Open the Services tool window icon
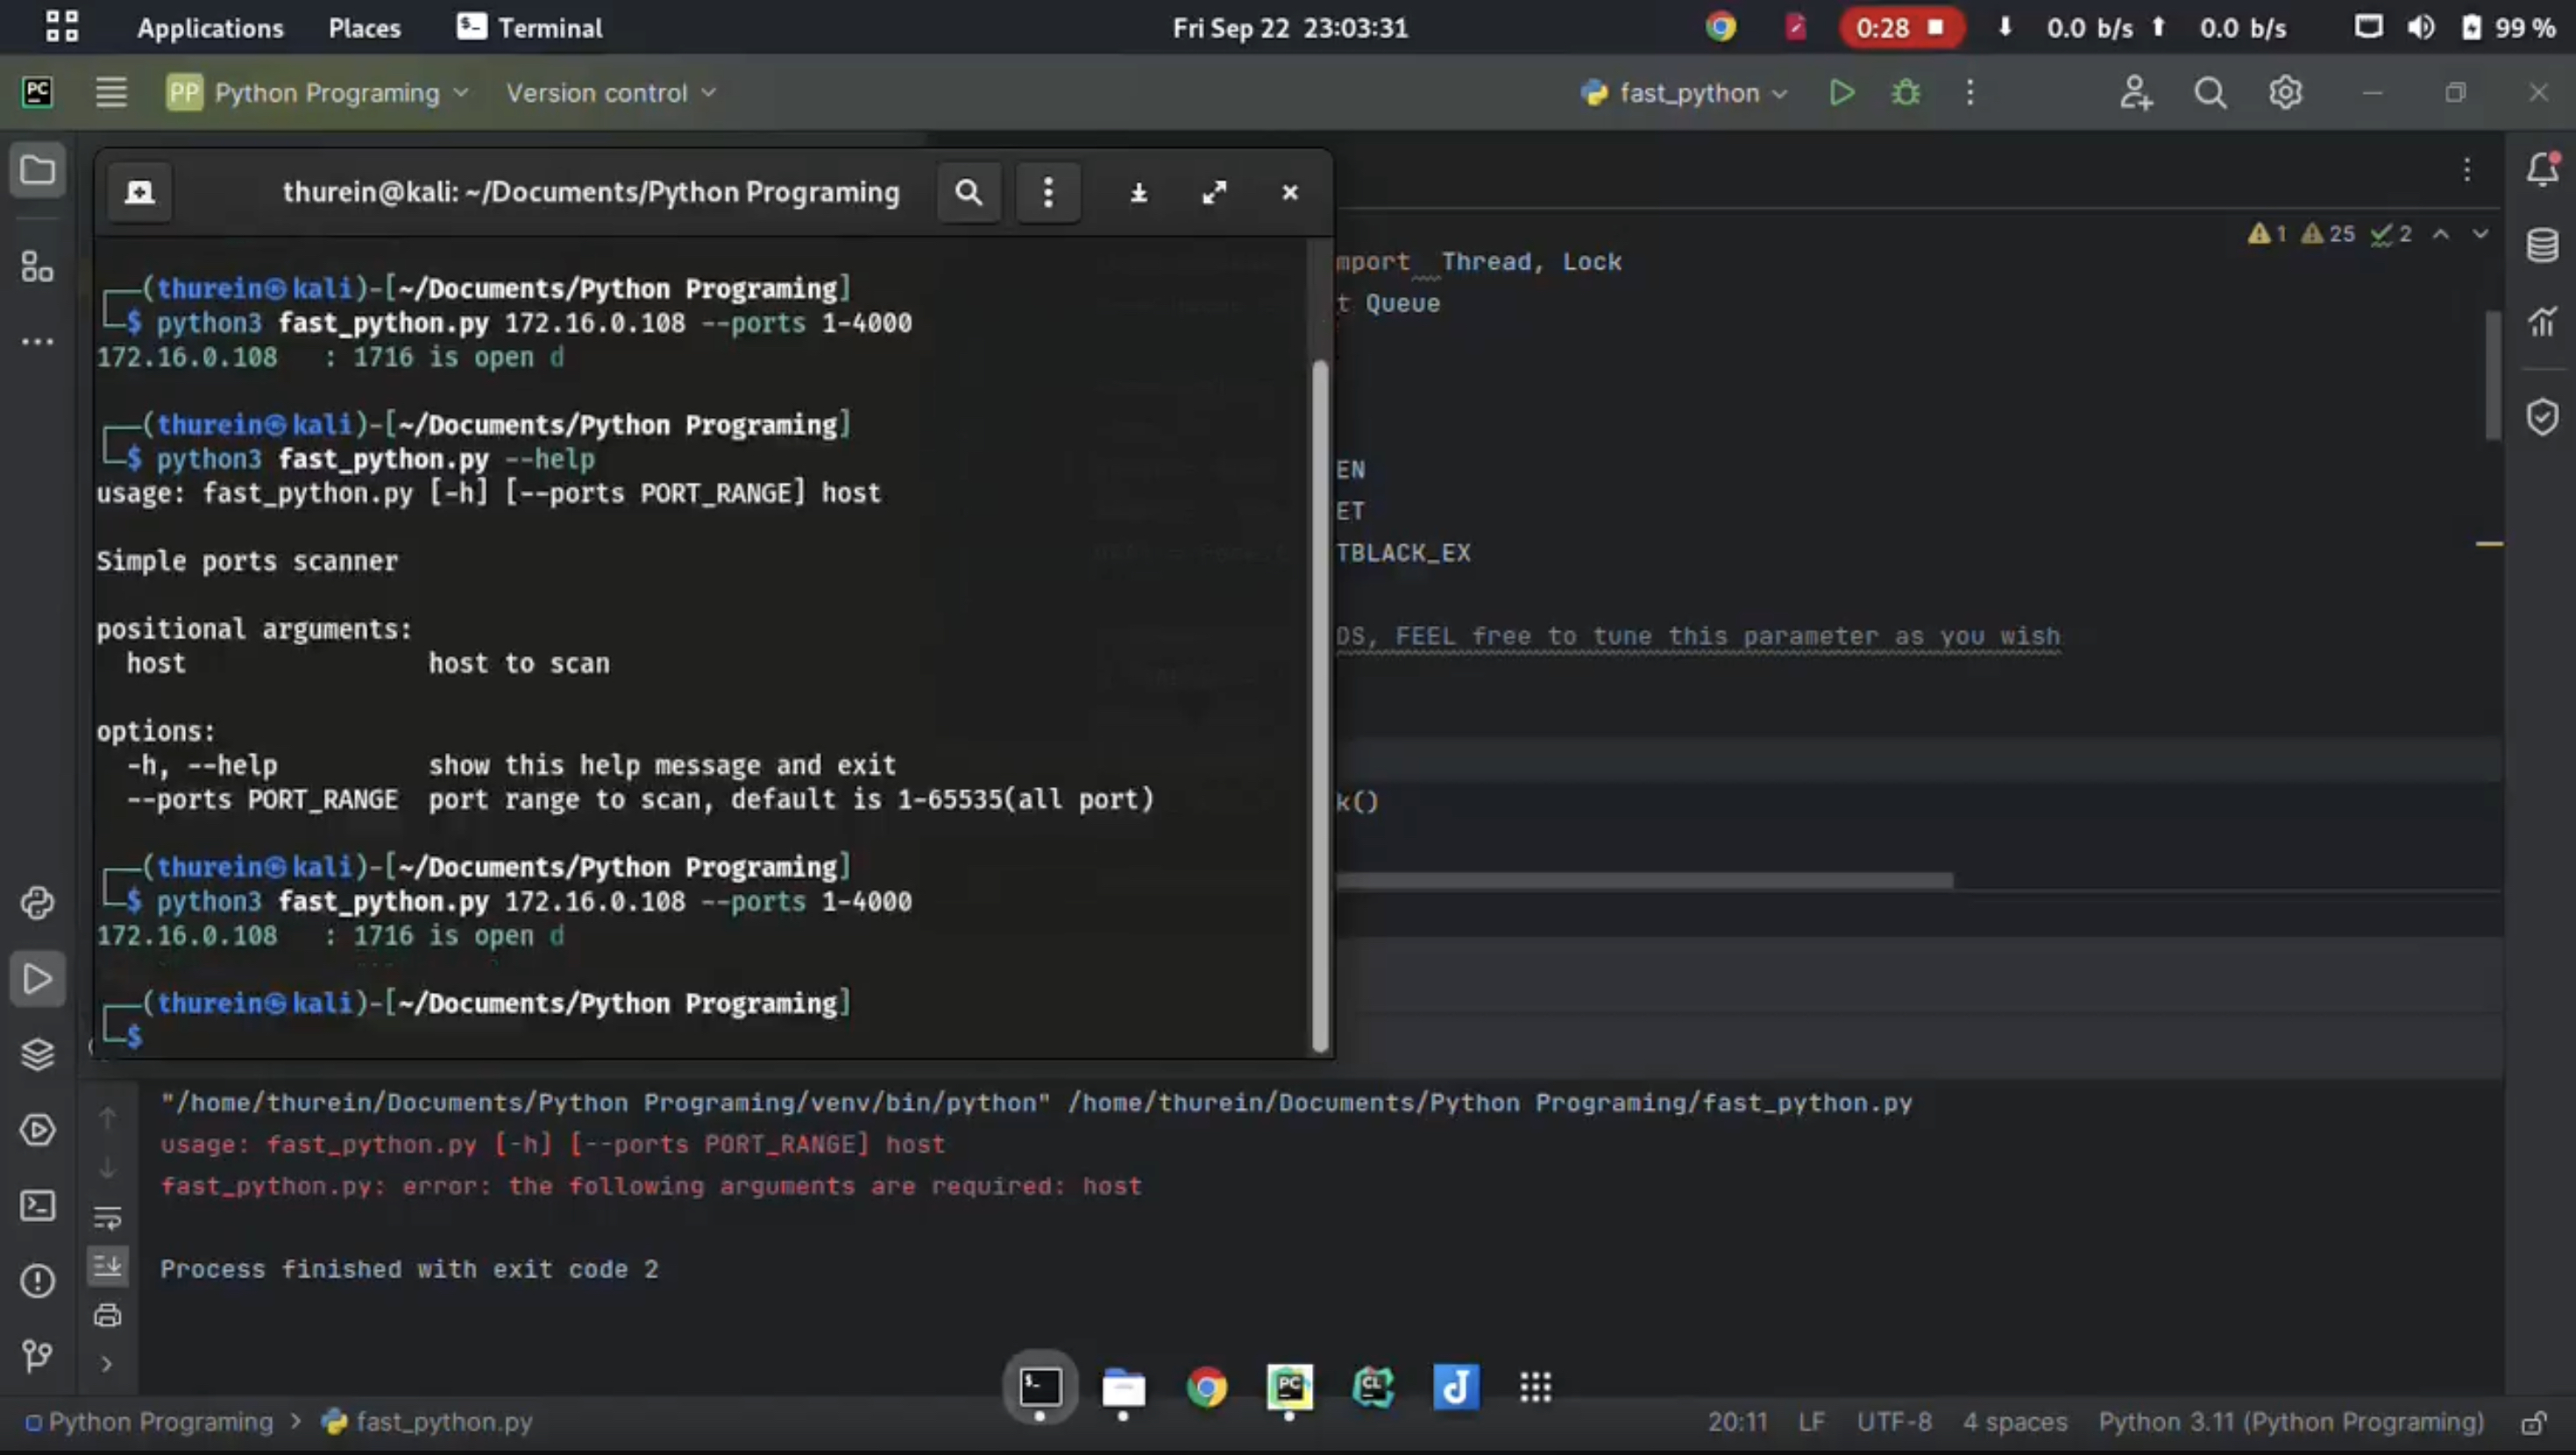The height and width of the screenshot is (1455, 2576). (x=37, y=1130)
